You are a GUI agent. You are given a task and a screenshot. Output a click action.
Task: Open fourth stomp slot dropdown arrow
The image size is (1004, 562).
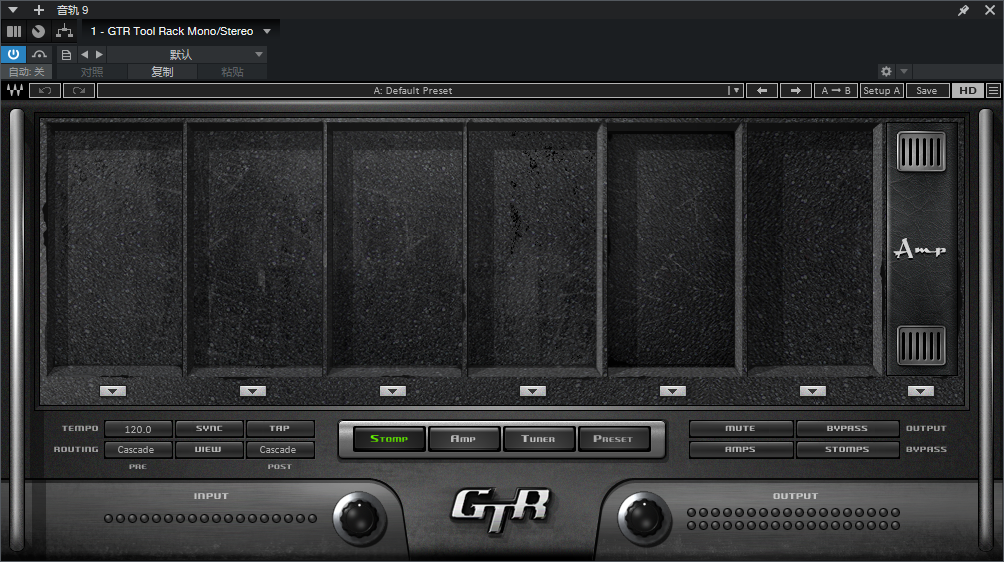coord(533,391)
